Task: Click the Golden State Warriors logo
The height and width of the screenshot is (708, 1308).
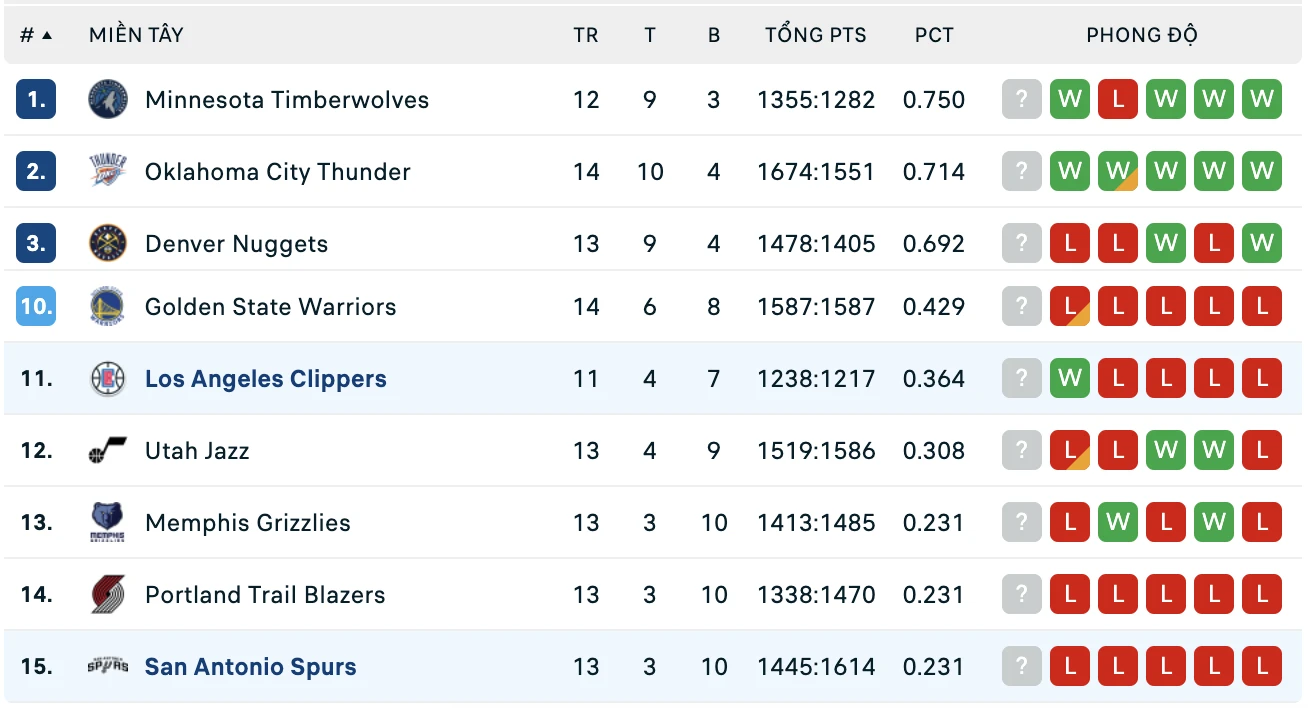Action: tap(108, 307)
